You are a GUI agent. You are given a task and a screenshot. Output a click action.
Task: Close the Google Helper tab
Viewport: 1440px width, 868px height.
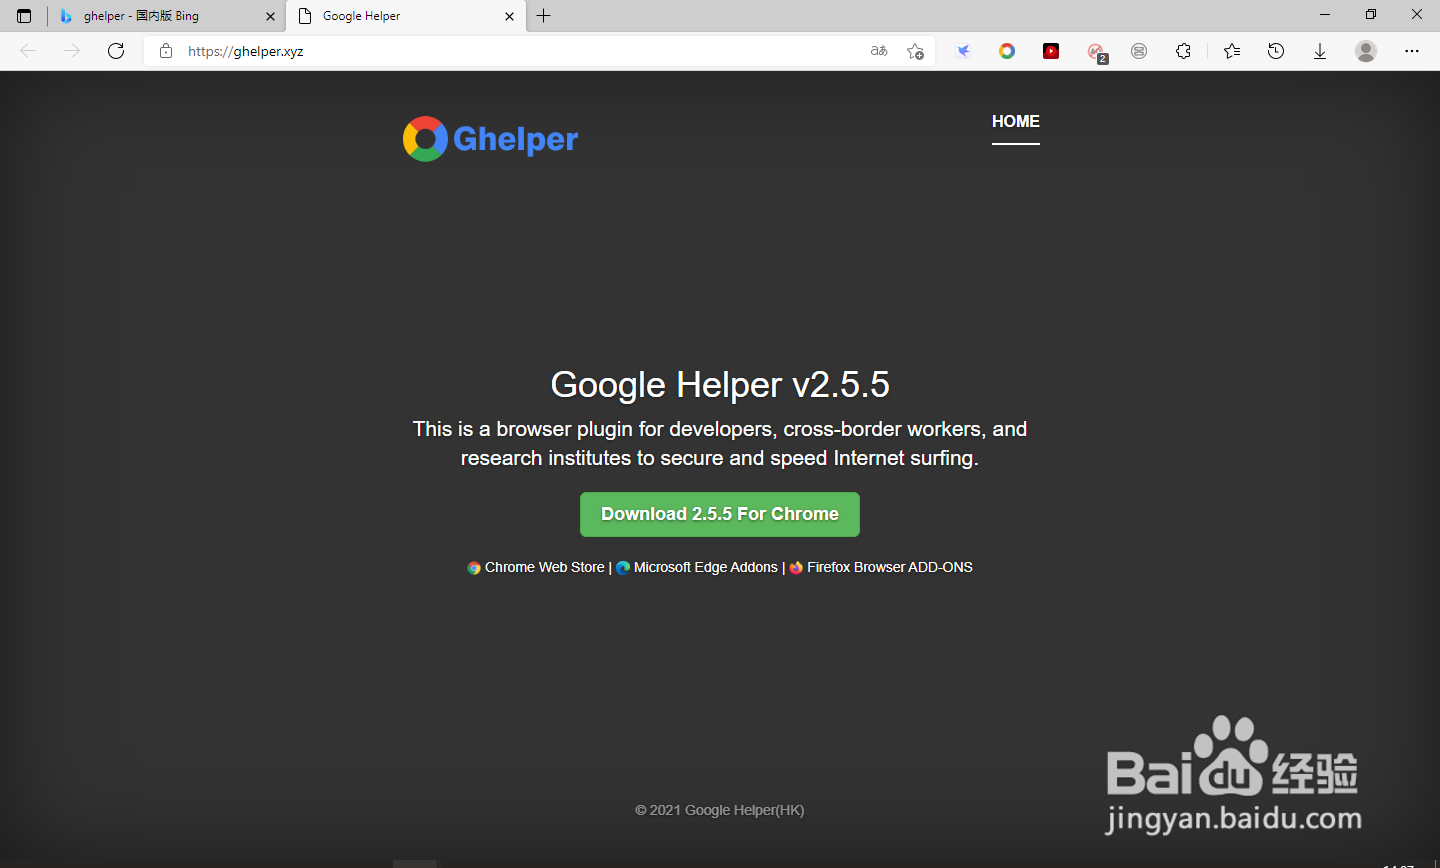(x=509, y=16)
